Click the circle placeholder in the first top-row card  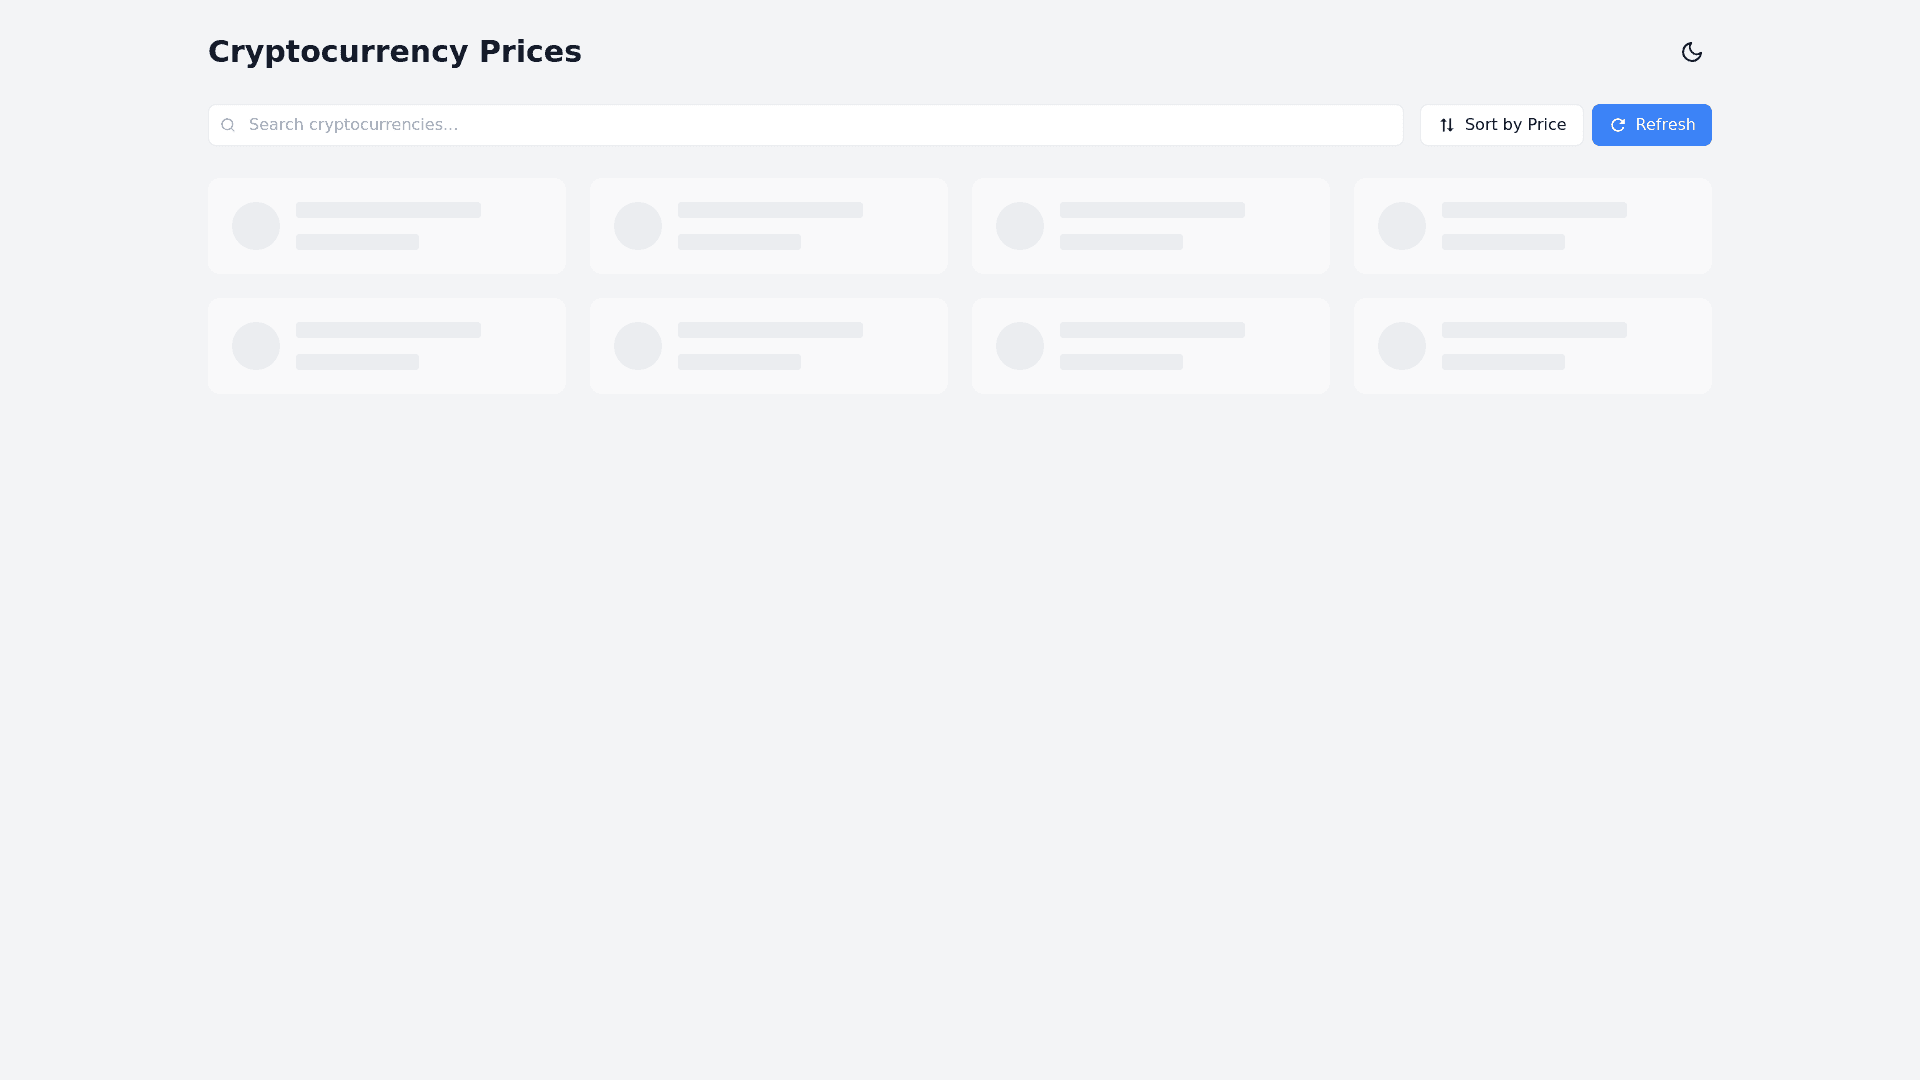pos(256,226)
